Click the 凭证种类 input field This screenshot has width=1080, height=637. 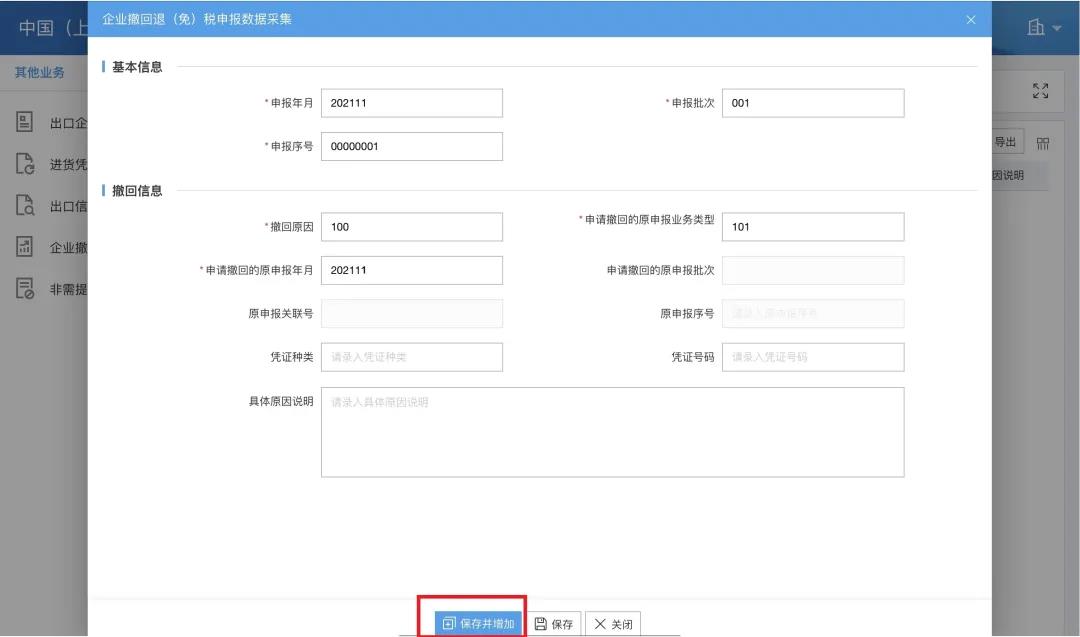(x=411, y=357)
